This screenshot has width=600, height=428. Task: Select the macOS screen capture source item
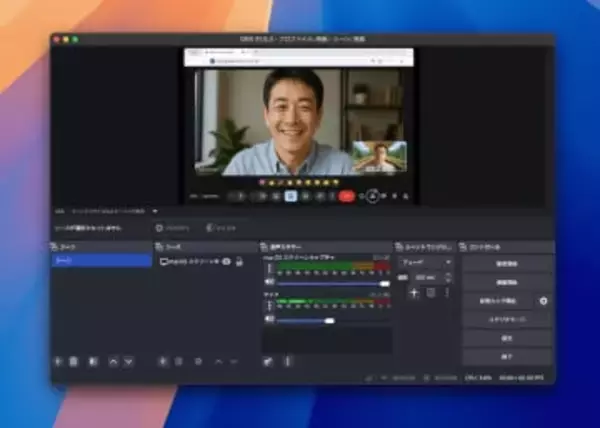click(x=190, y=261)
